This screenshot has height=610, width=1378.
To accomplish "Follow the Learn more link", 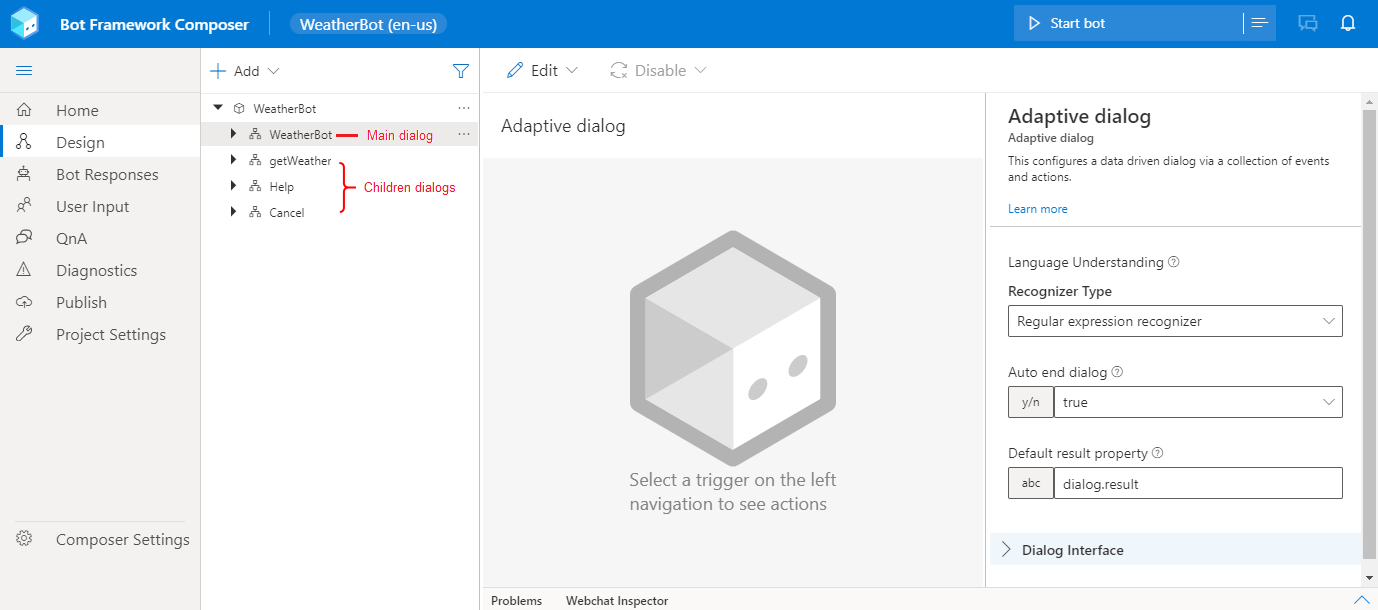I will pos(1038,209).
